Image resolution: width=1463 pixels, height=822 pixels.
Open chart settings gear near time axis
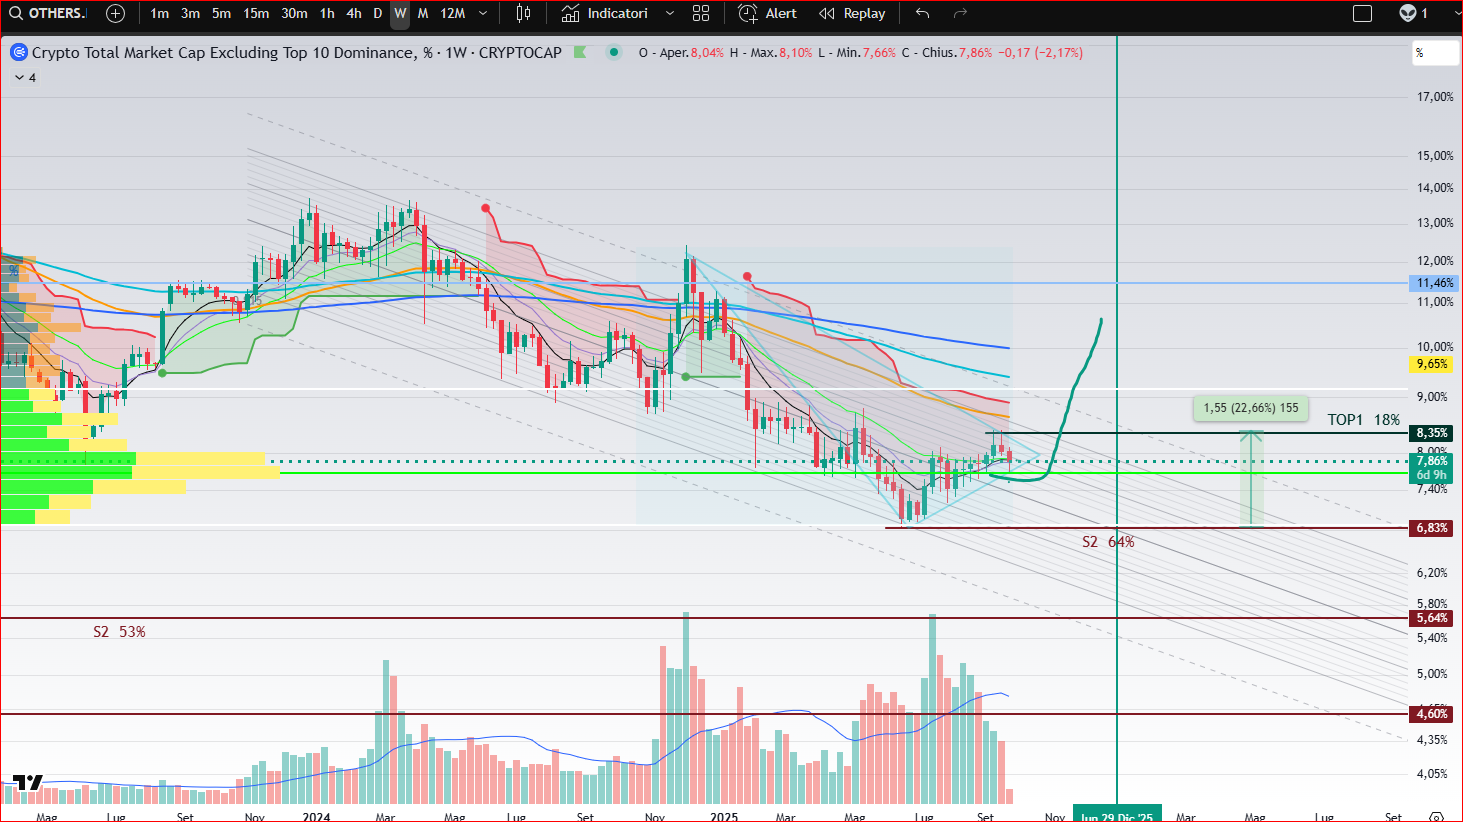[x=1436, y=816]
